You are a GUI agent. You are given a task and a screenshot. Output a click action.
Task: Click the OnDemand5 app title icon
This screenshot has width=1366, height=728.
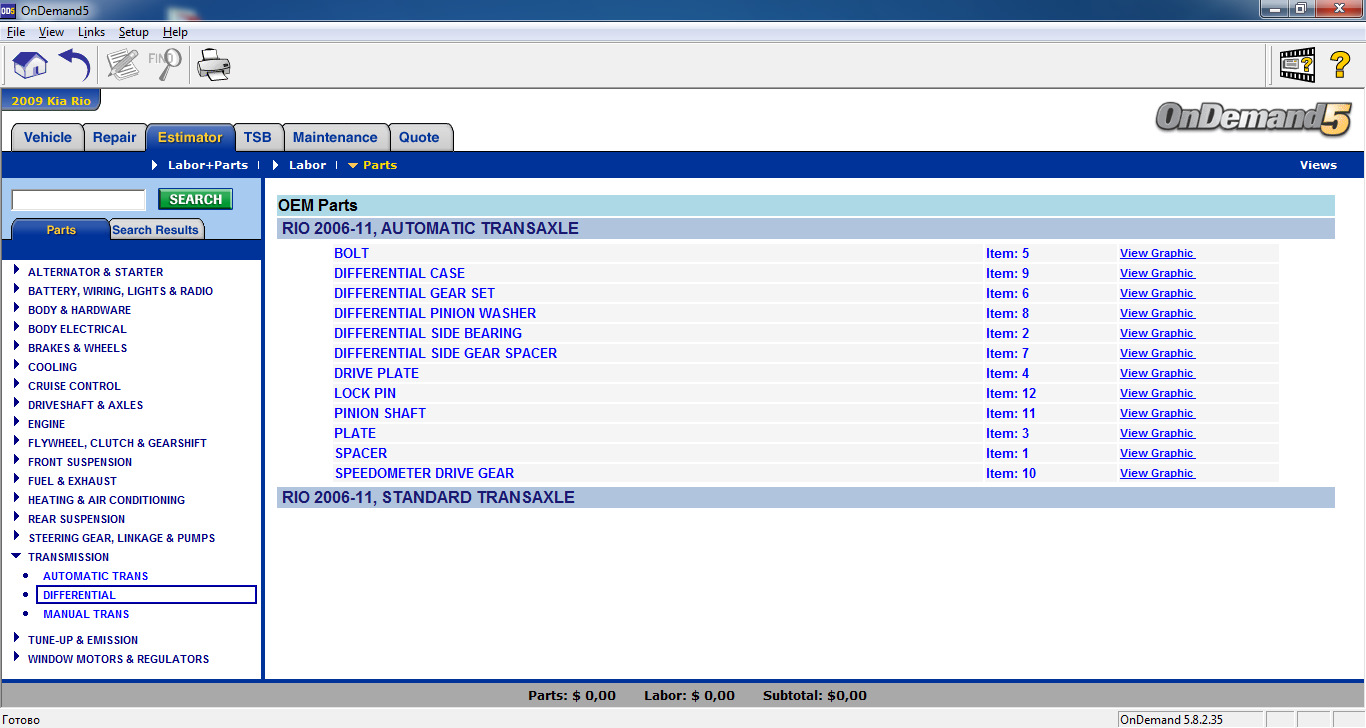point(8,9)
